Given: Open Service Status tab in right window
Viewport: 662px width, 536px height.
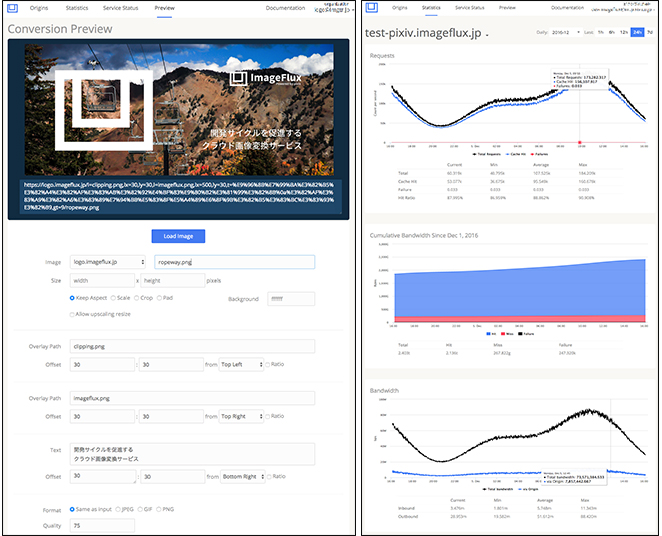Looking at the screenshot, I should coord(469,8).
